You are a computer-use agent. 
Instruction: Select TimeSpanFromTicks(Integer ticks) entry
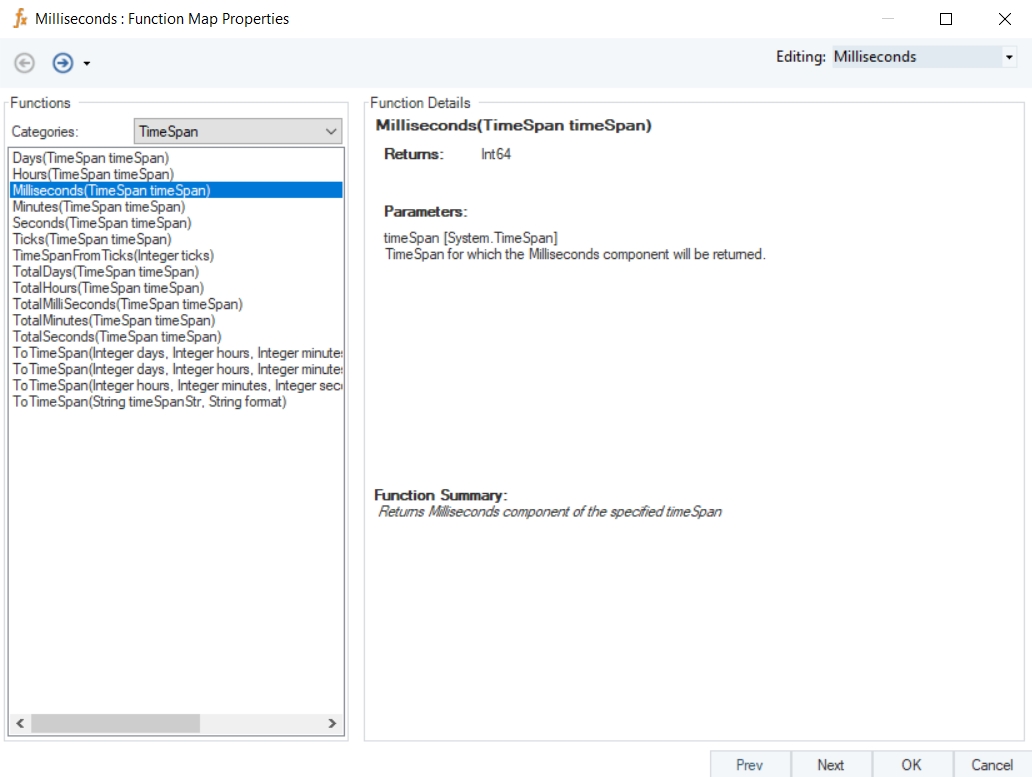tap(113, 255)
